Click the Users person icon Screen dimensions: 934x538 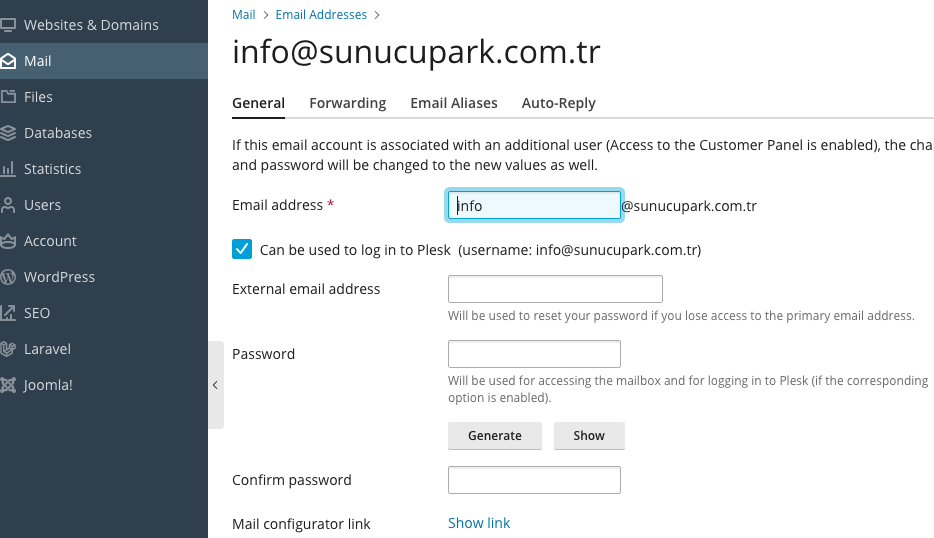8,205
